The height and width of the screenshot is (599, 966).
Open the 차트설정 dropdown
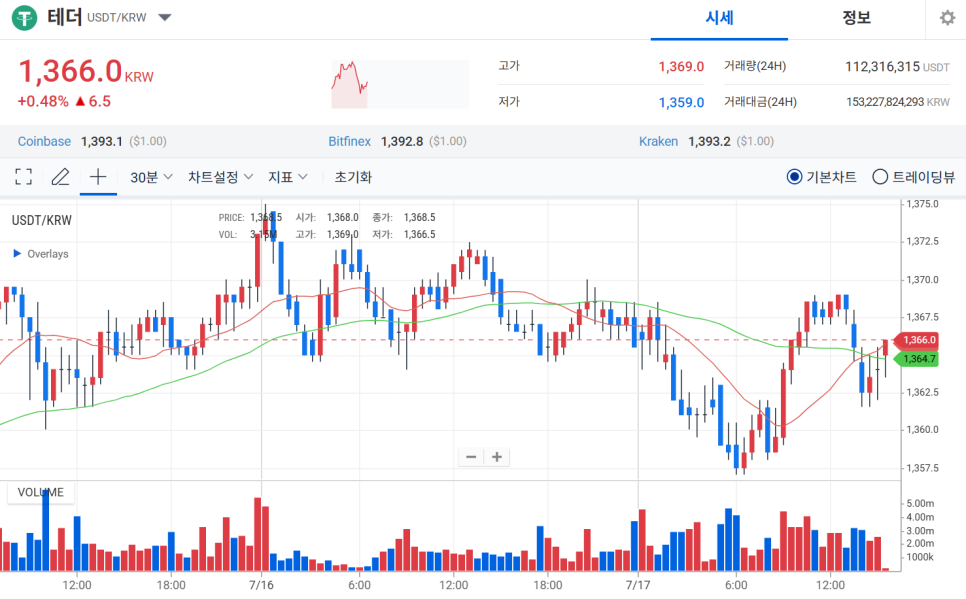click(220, 177)
